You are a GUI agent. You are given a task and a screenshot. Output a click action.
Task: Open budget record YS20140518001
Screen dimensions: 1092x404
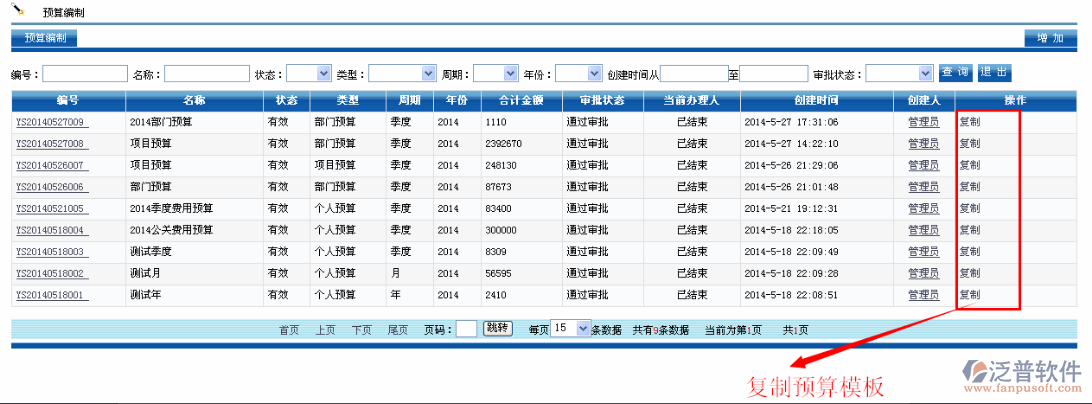(x=50, y=295)
